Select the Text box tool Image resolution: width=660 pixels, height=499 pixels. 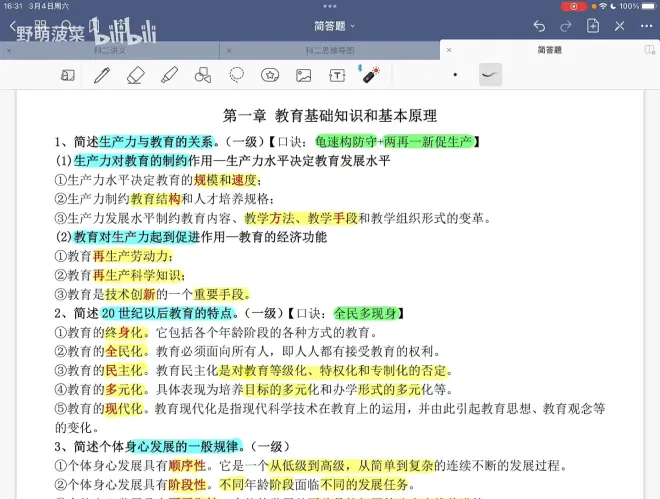[x=338, y=75]
